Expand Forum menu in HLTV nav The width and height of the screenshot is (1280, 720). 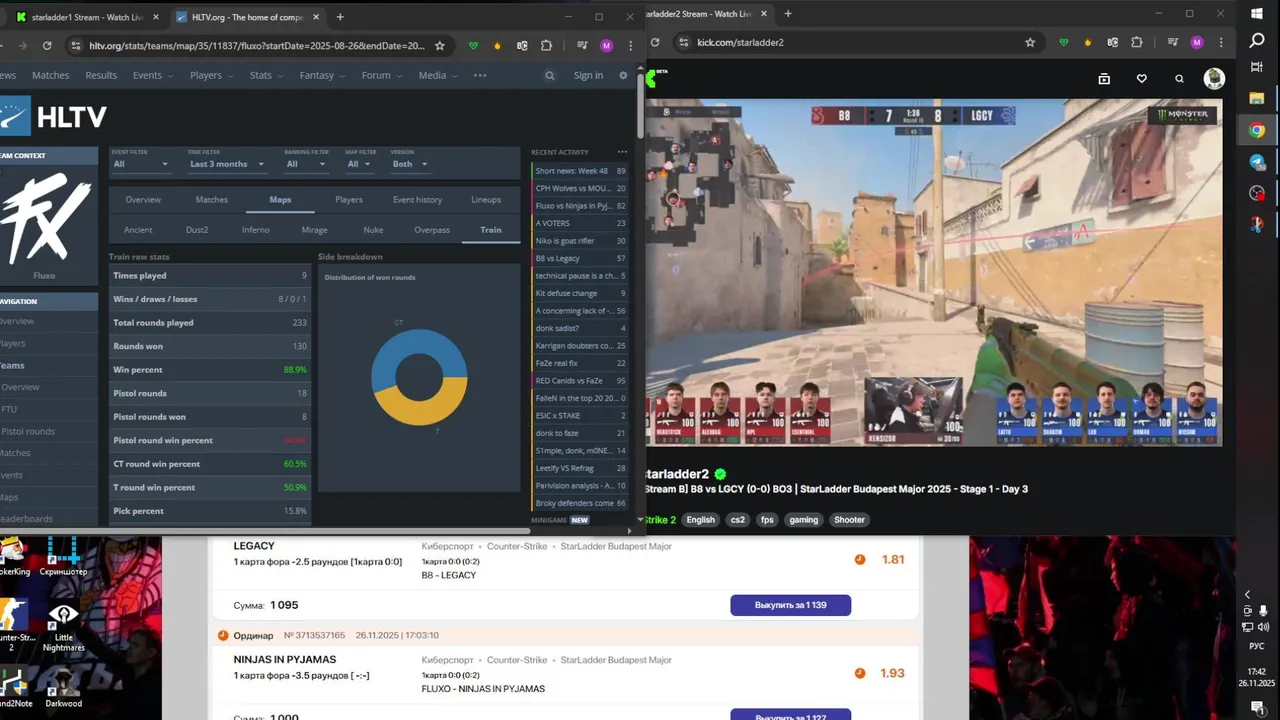(x=381, y=75)
